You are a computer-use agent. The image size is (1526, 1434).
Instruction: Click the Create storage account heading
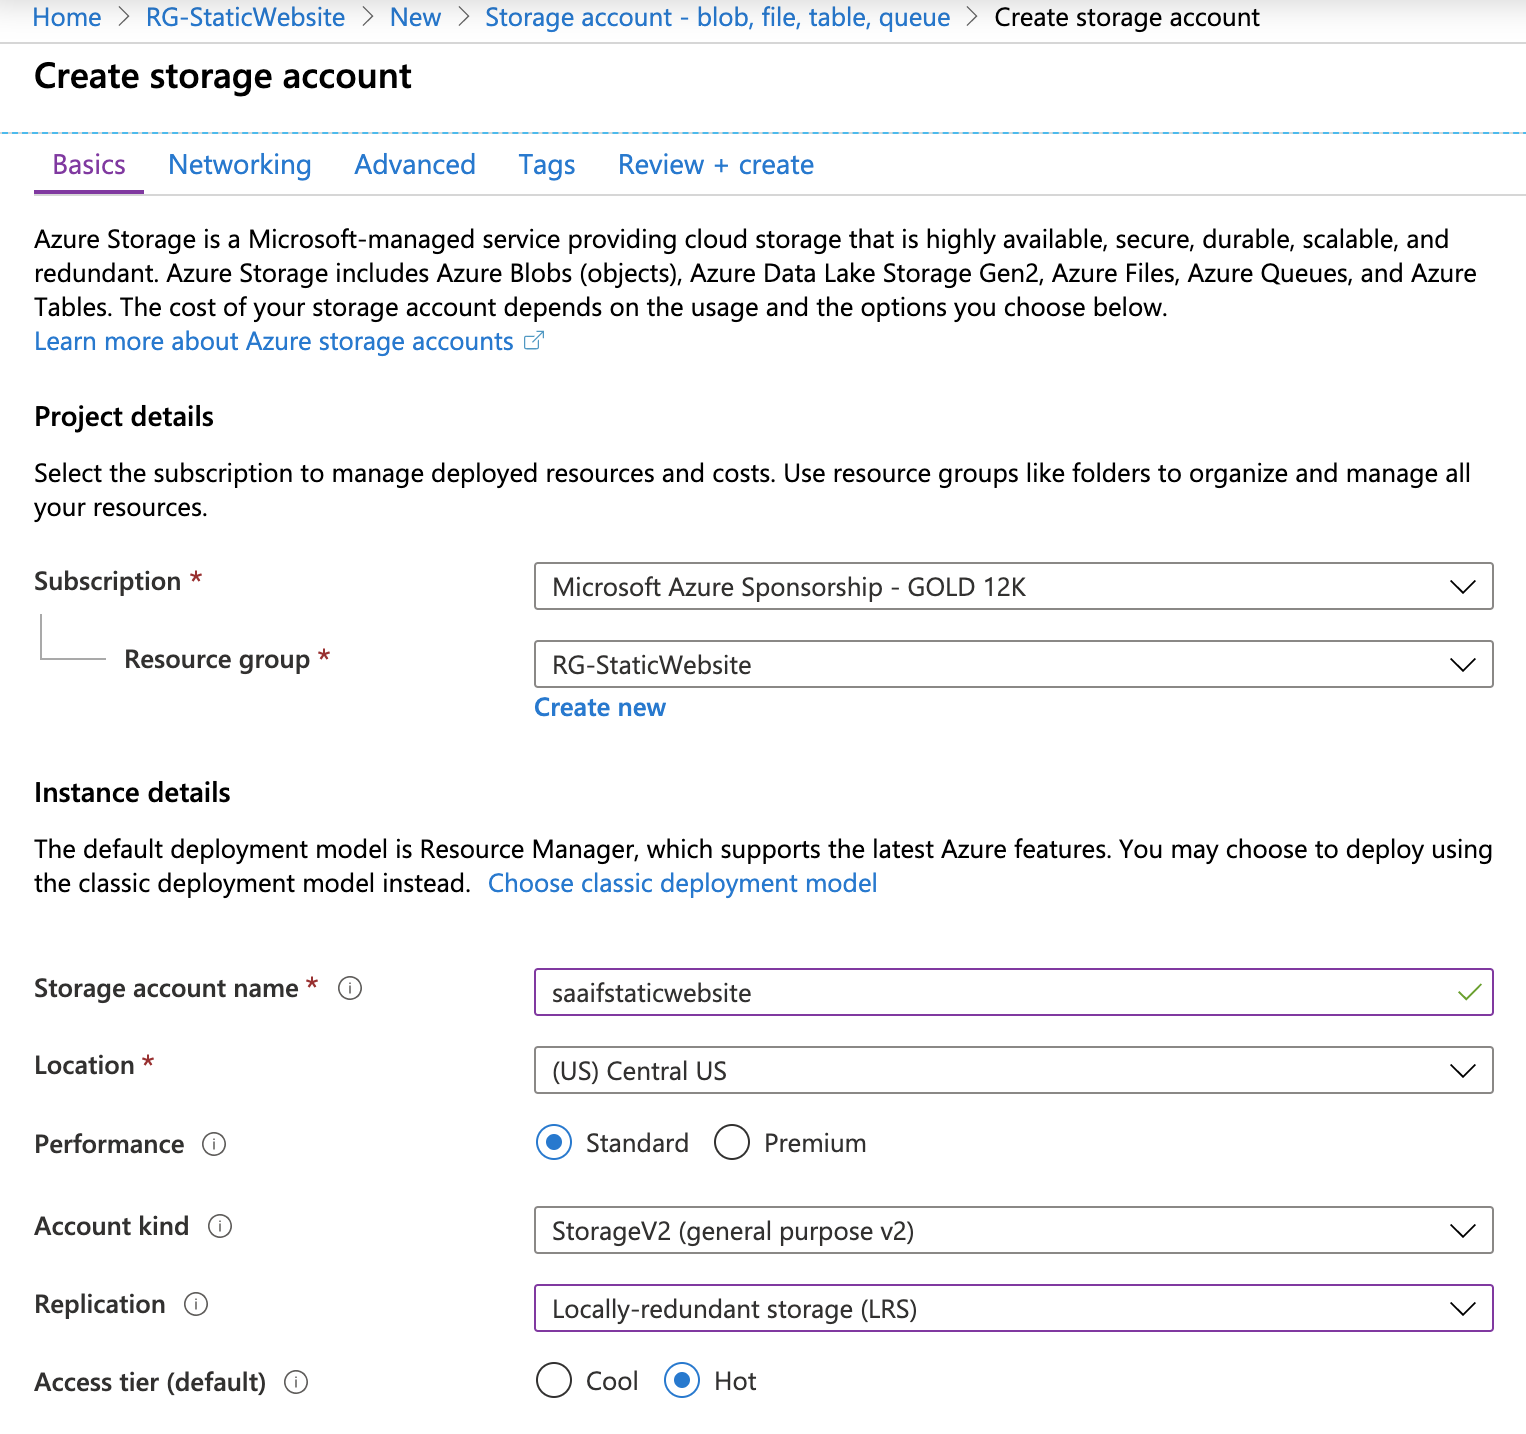pos(223,76)
